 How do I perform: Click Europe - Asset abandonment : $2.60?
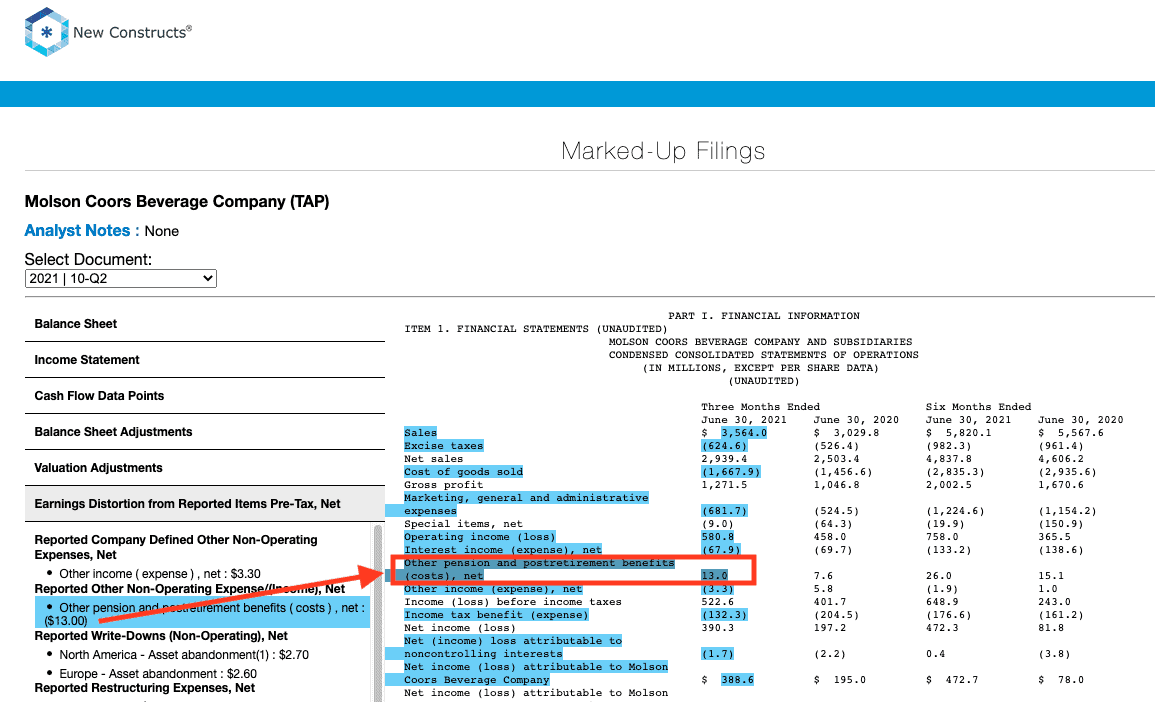tap(158, 674)
